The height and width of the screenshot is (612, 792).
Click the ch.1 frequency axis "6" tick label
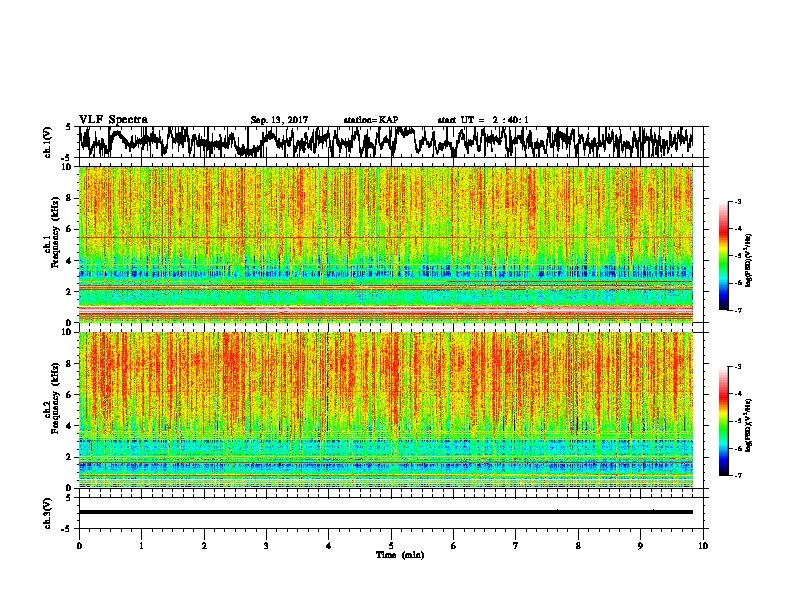pos(70,229)
